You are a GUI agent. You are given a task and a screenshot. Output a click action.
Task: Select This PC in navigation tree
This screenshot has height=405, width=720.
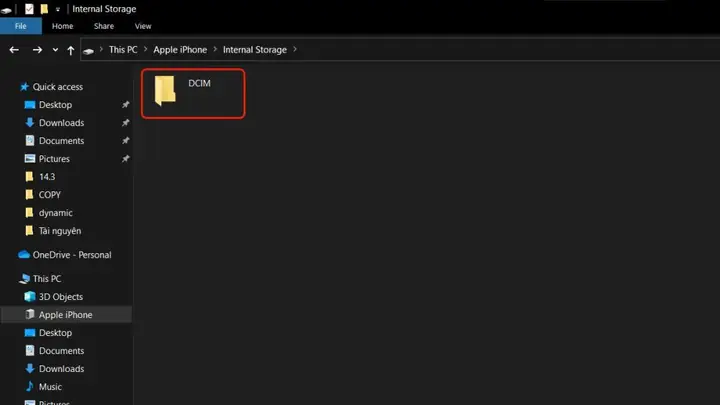(x=47, y=279)
